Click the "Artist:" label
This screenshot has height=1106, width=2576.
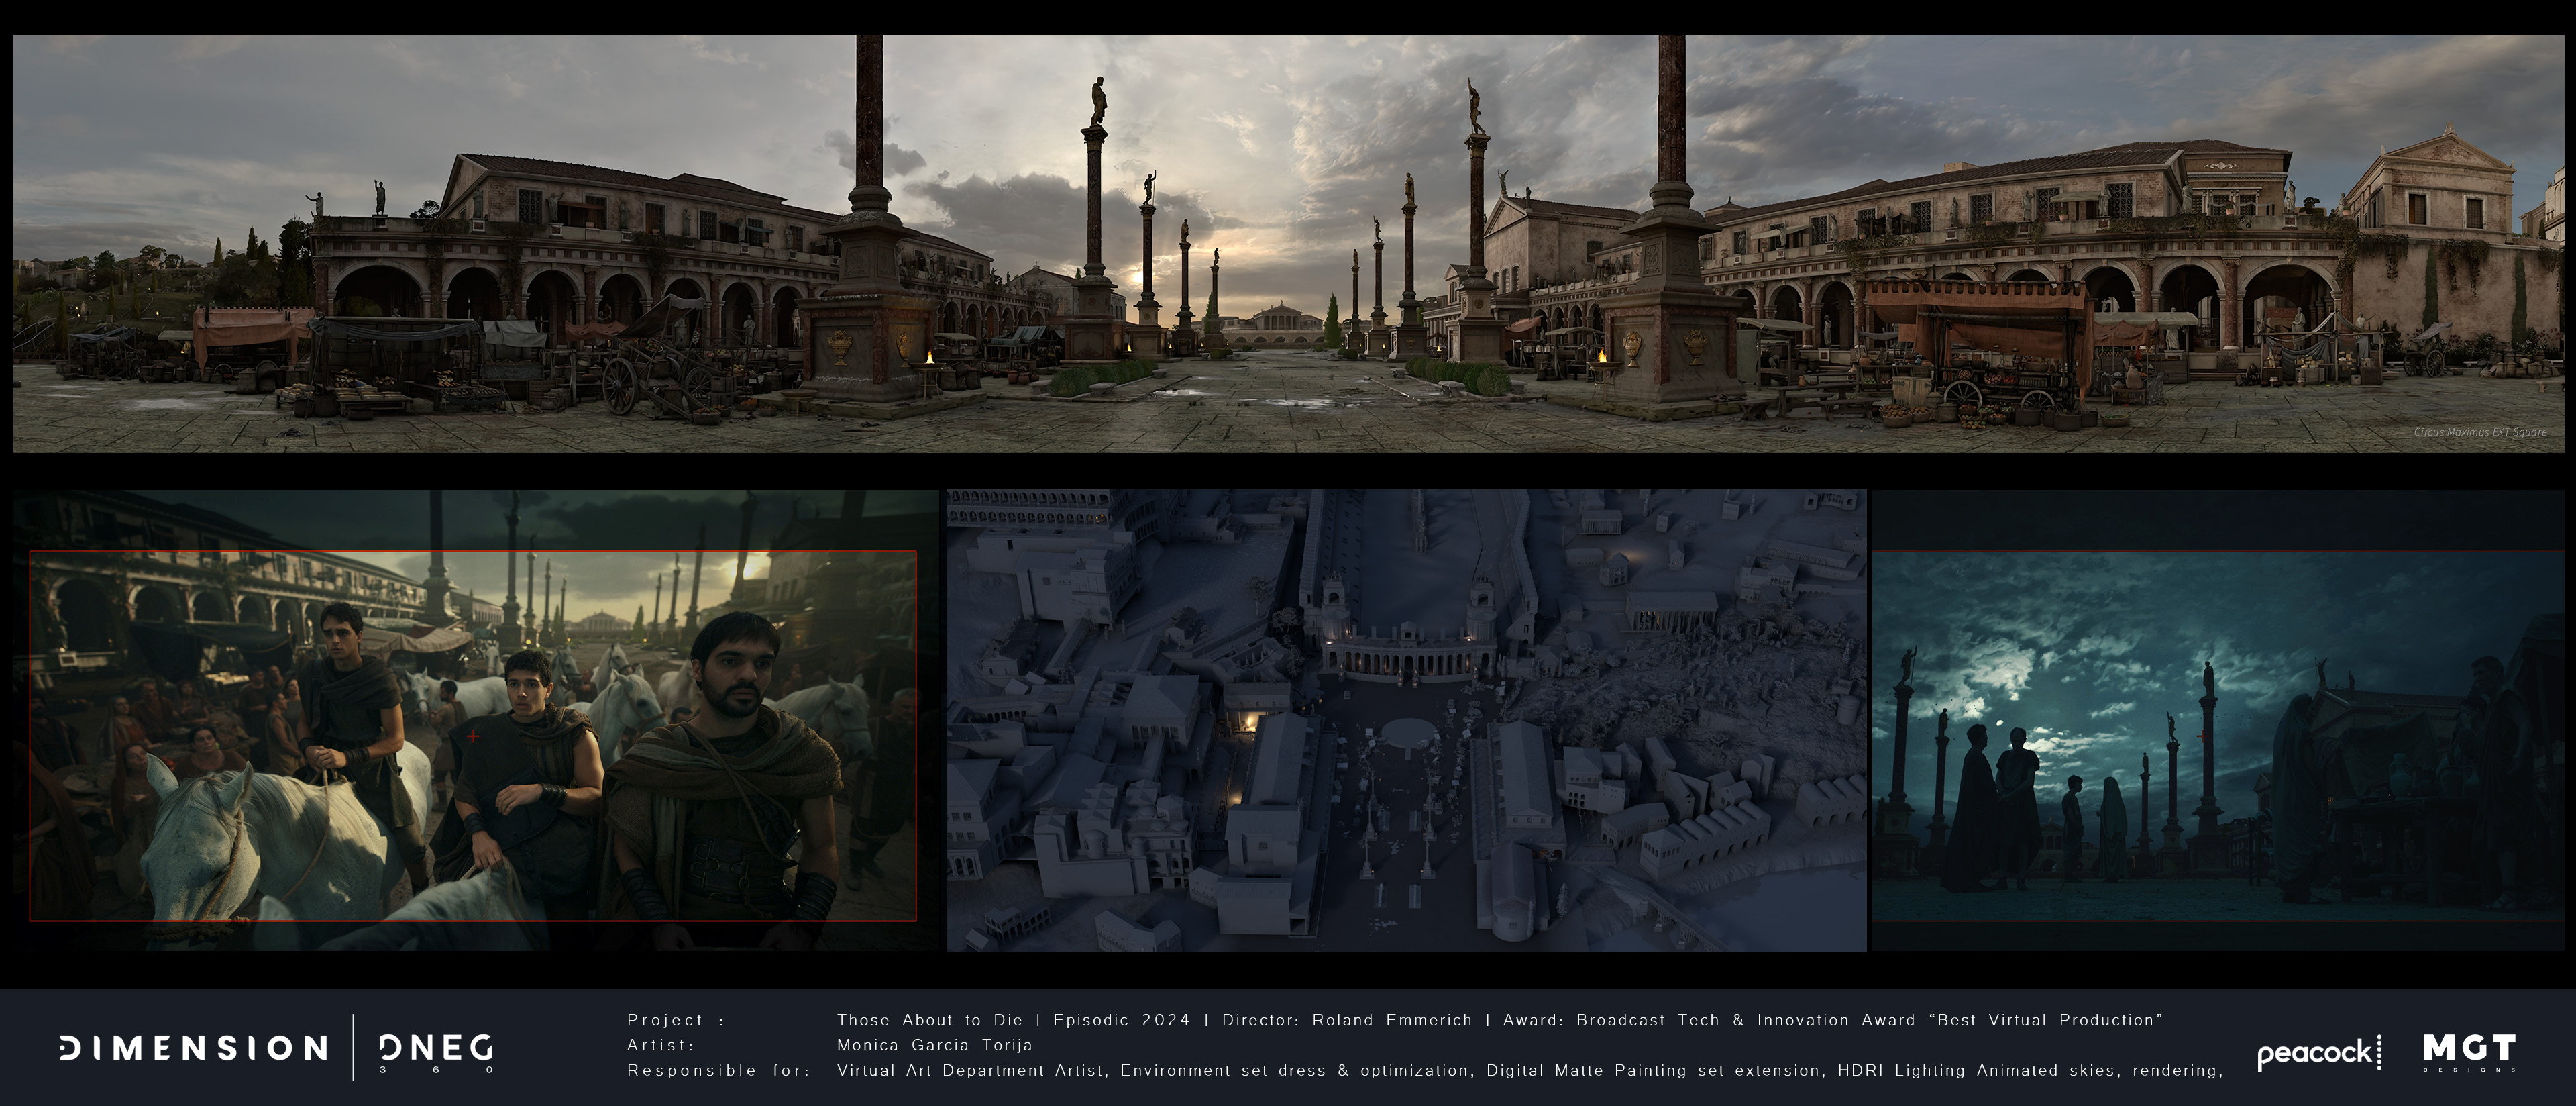coord(660,1045)
